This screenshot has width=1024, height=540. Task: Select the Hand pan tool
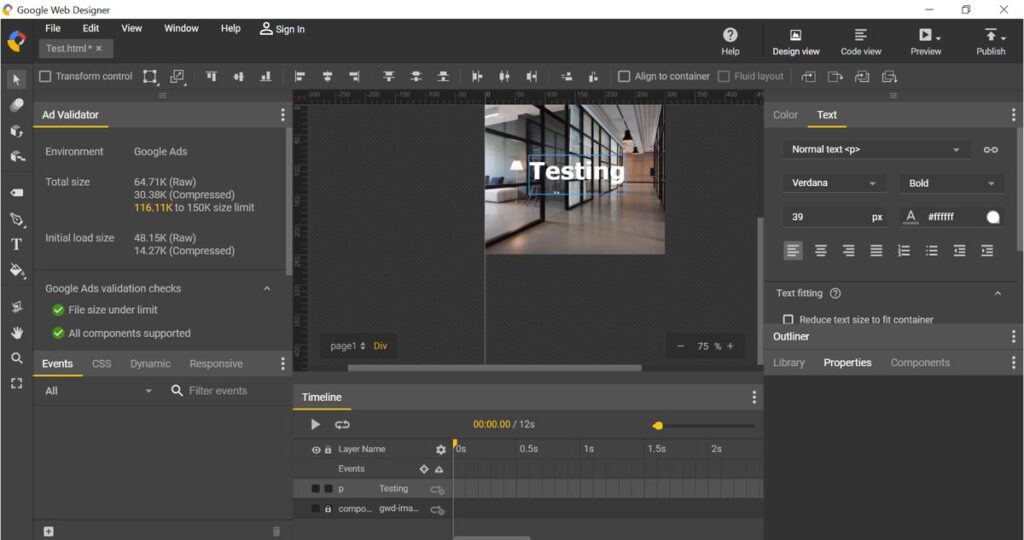click(16, 332)
